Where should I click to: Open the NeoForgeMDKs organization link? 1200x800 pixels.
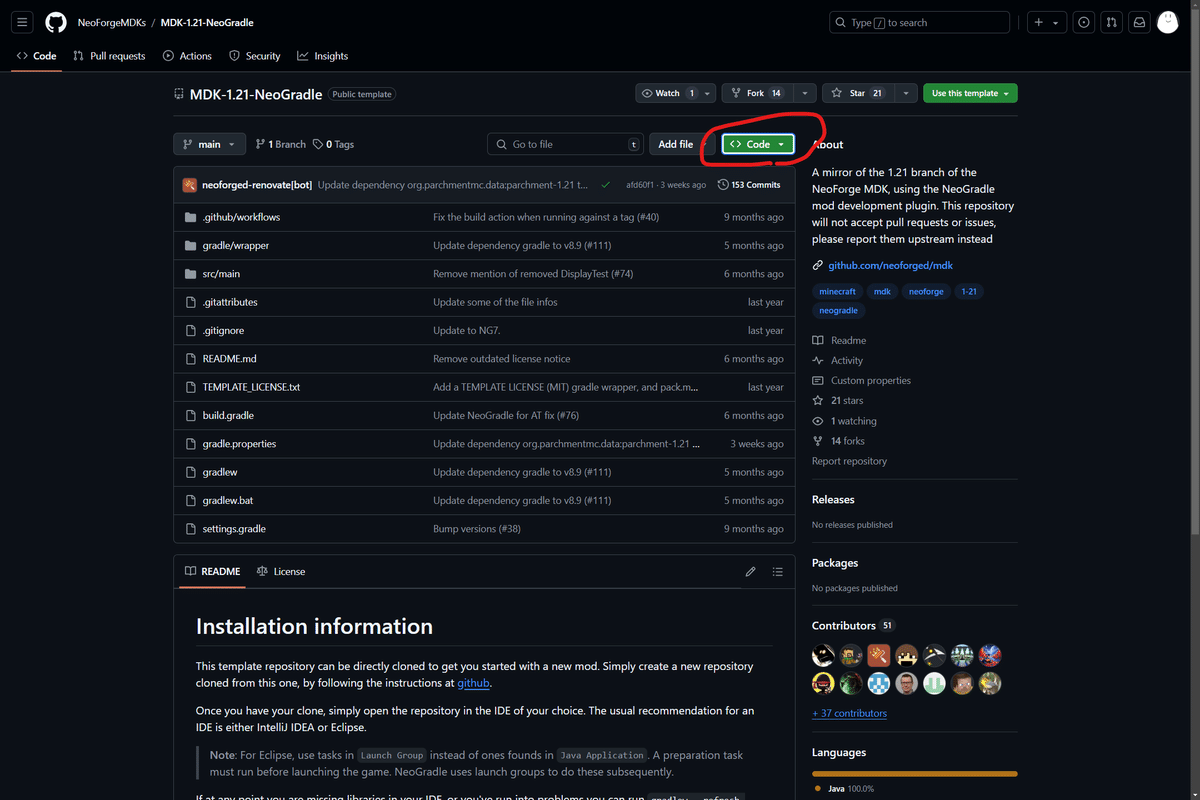(111, 22)
